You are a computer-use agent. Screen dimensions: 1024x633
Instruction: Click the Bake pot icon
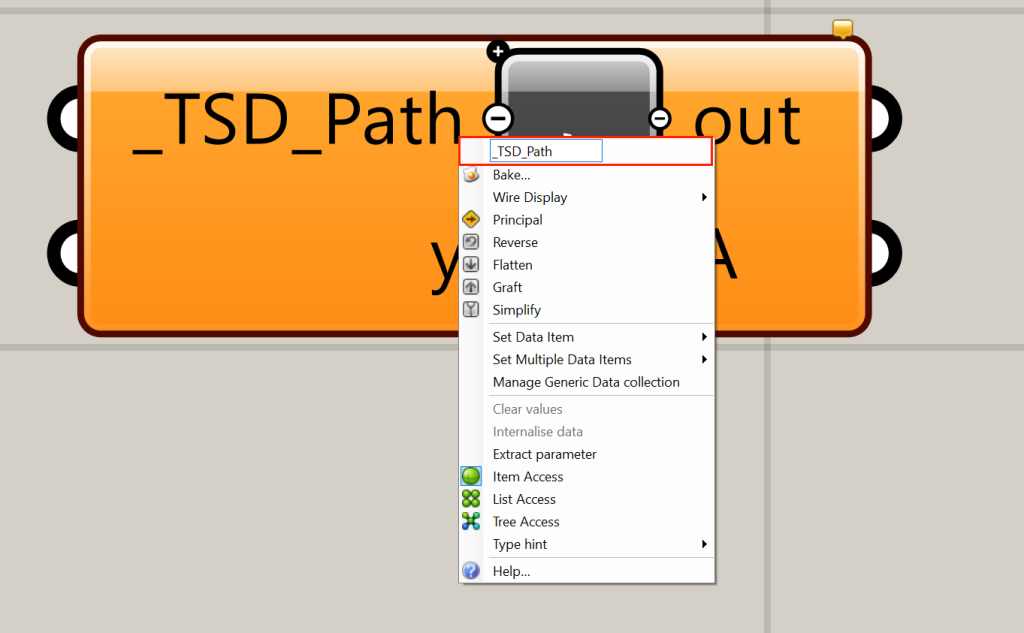[x=471, y=174]
